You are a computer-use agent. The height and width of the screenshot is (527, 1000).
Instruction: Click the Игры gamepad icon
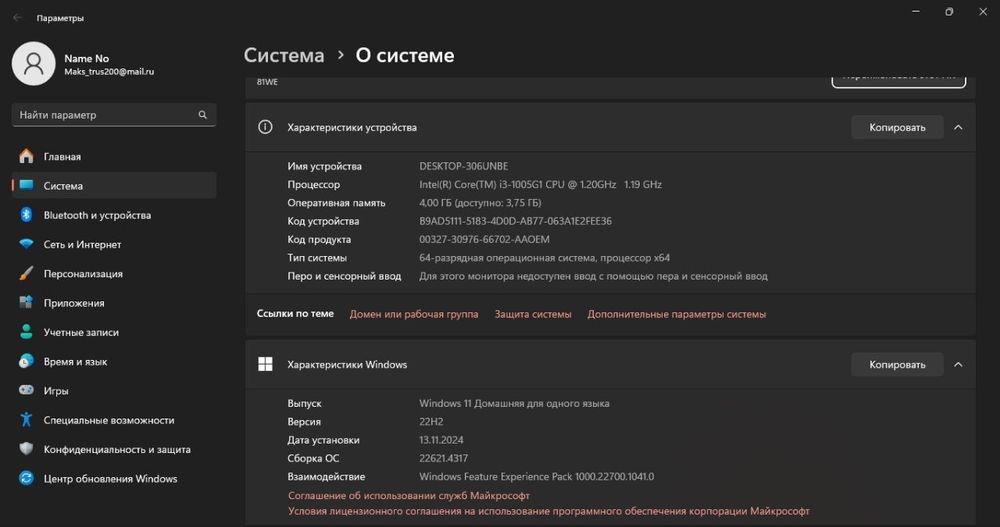(26, 390)
